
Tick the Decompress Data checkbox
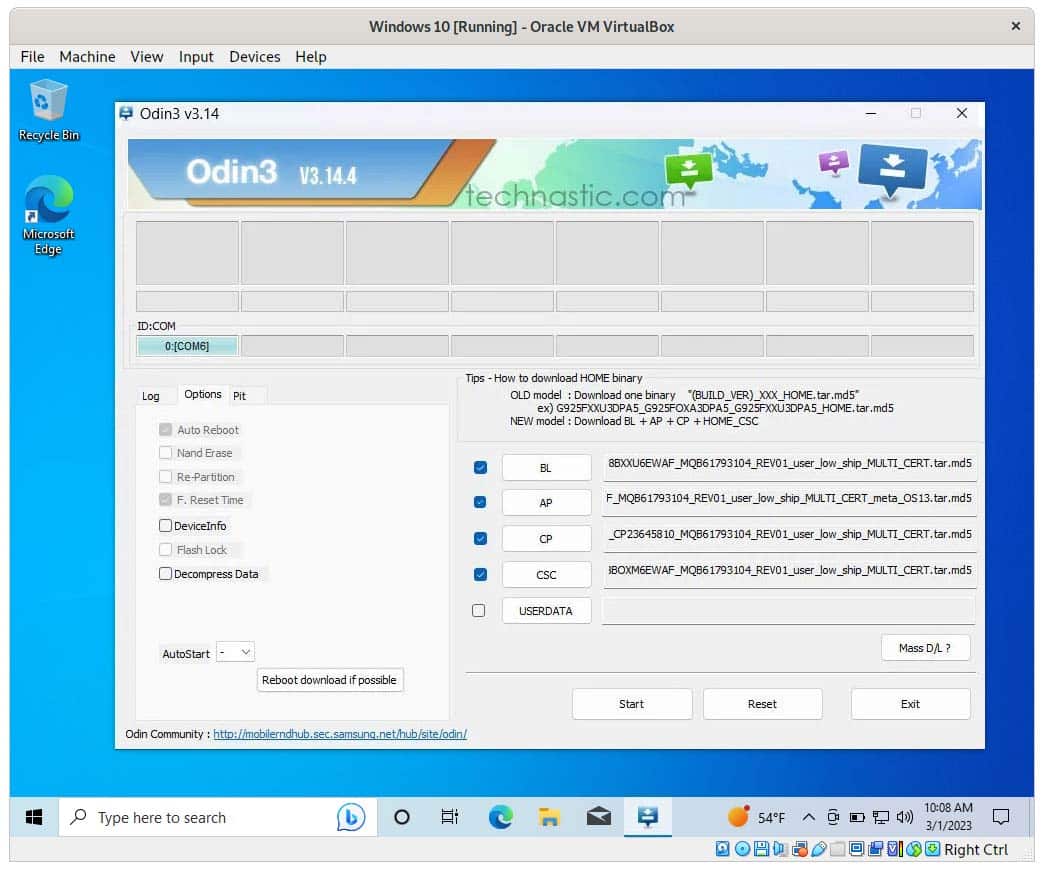(165, 573)
